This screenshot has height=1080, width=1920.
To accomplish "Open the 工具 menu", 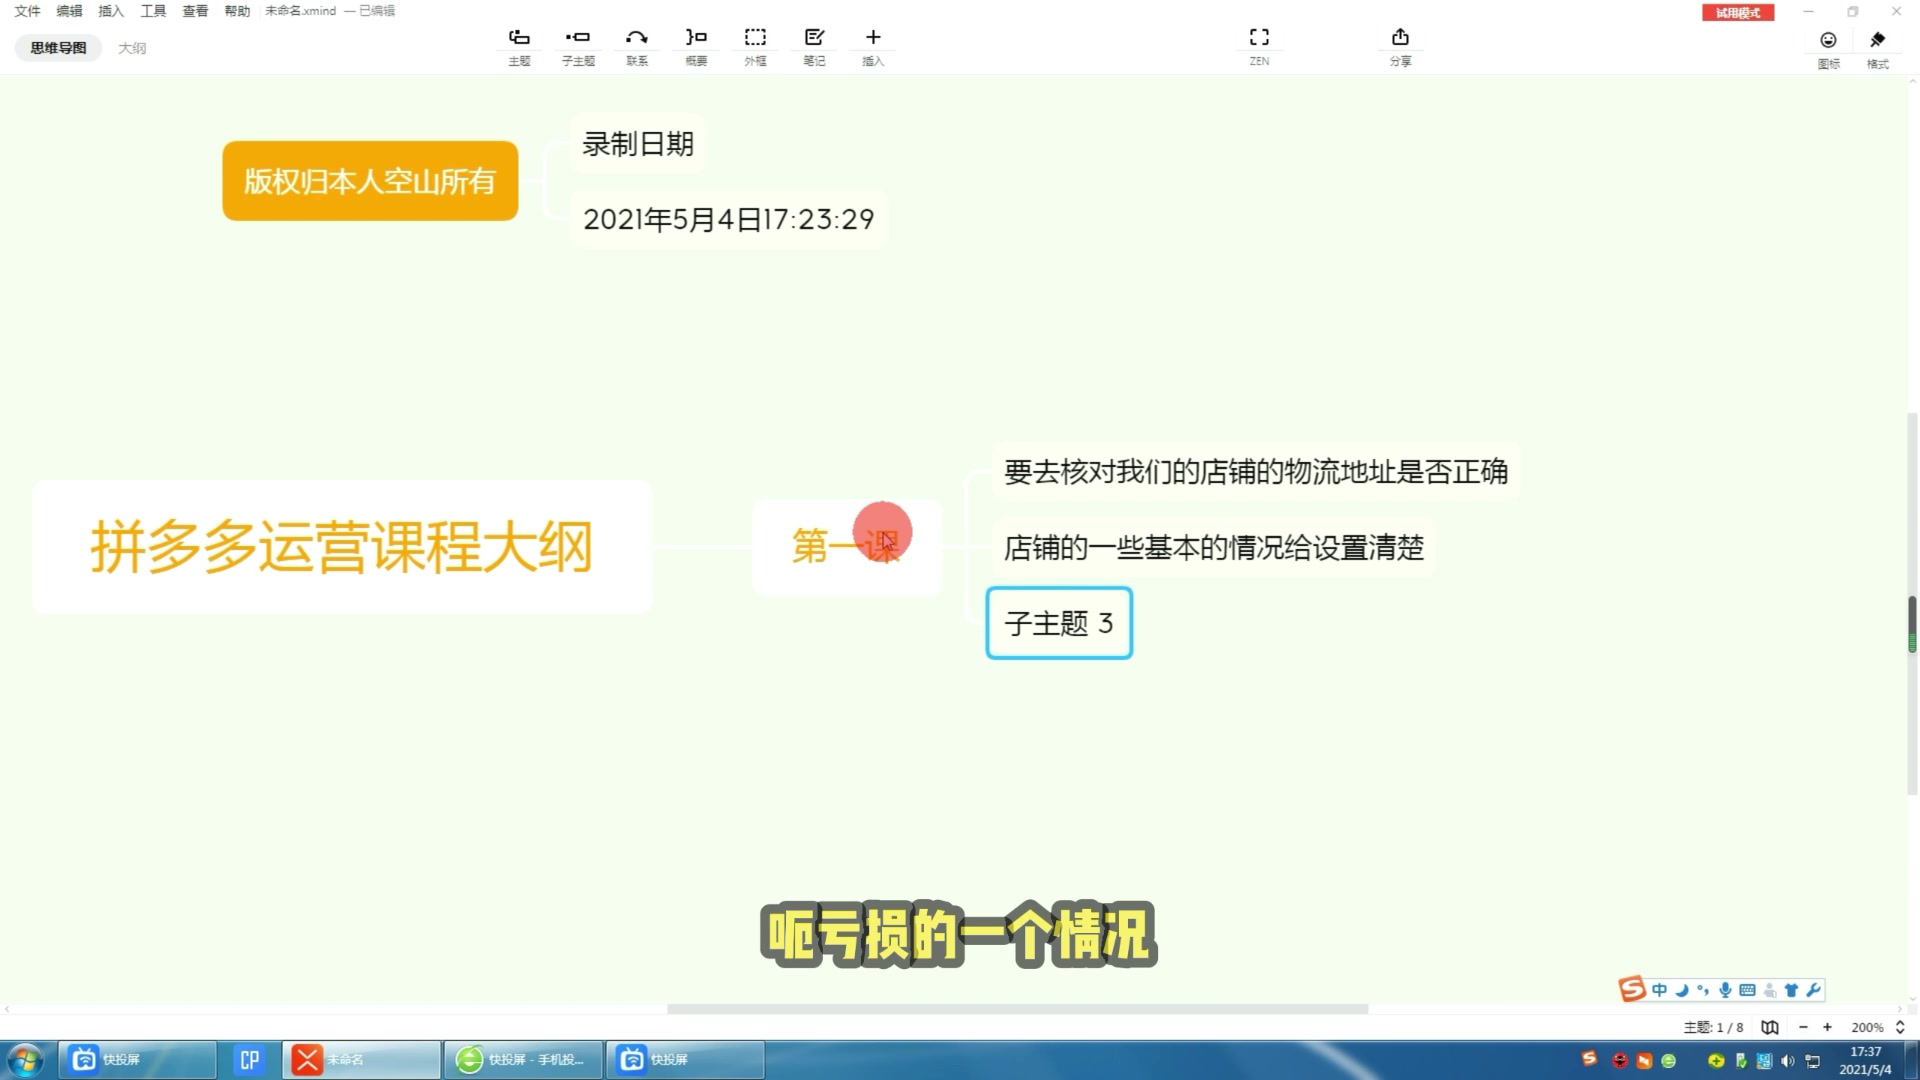I will click(153, 11).
